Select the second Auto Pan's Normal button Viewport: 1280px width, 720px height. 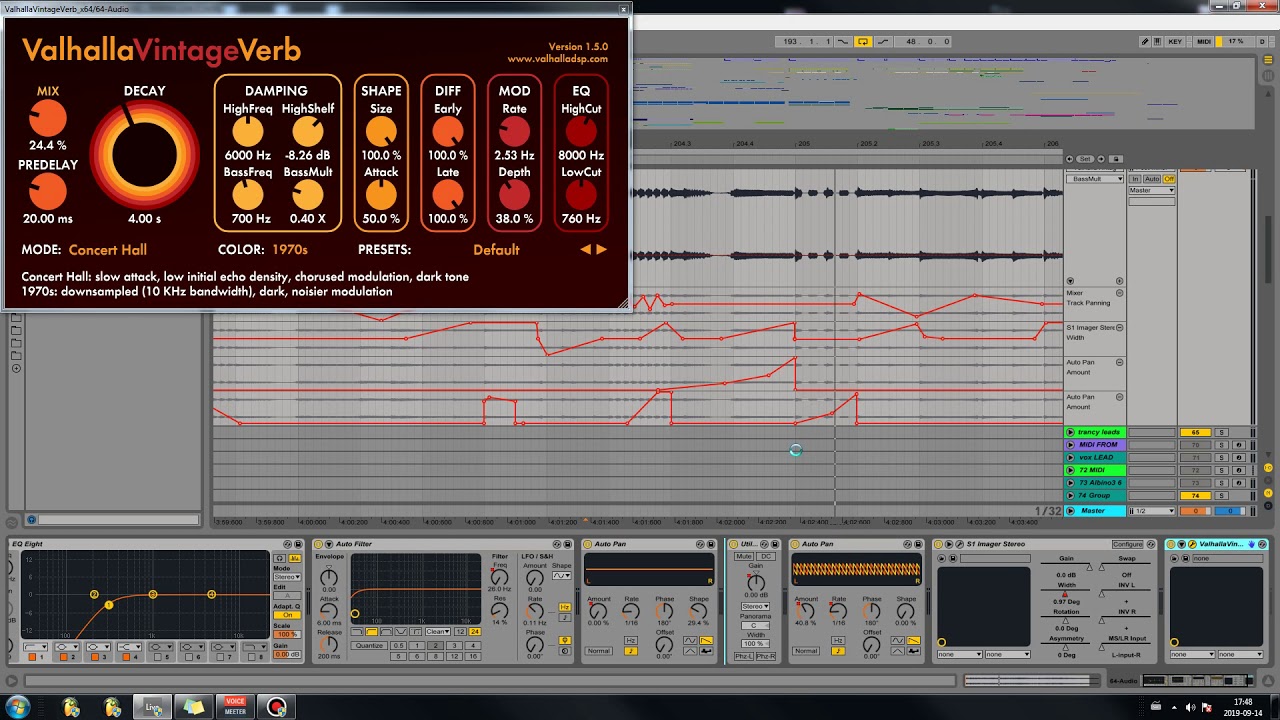805,651
